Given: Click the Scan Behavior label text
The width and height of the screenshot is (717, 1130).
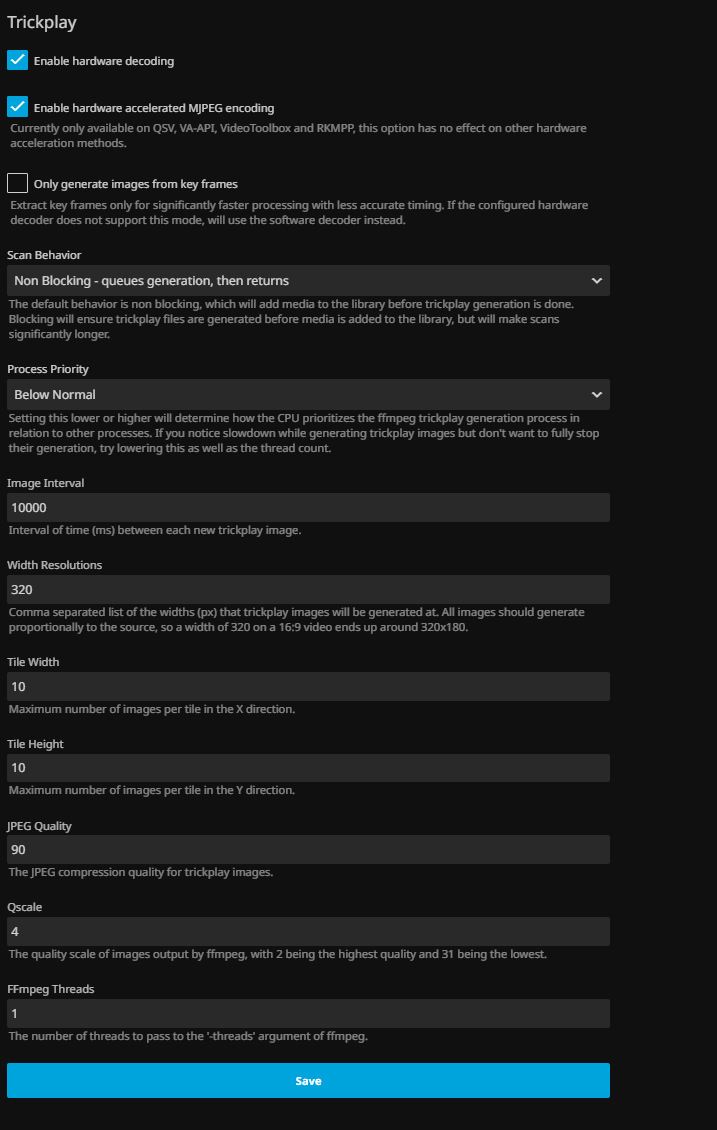Looking at the screenshot, I should click(x=44, y=255).
